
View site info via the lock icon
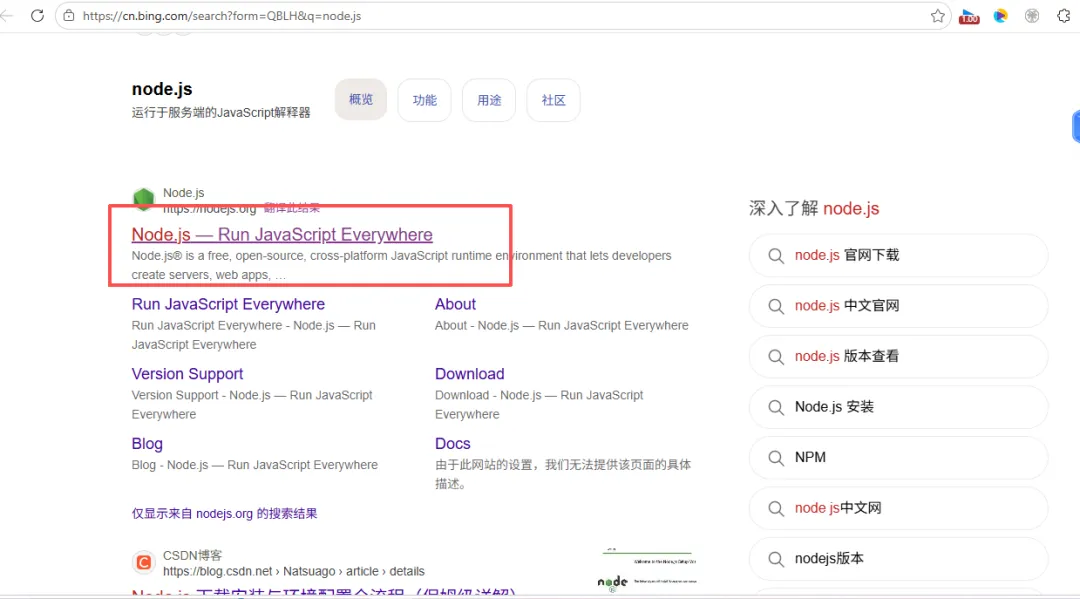coord(69,15)
